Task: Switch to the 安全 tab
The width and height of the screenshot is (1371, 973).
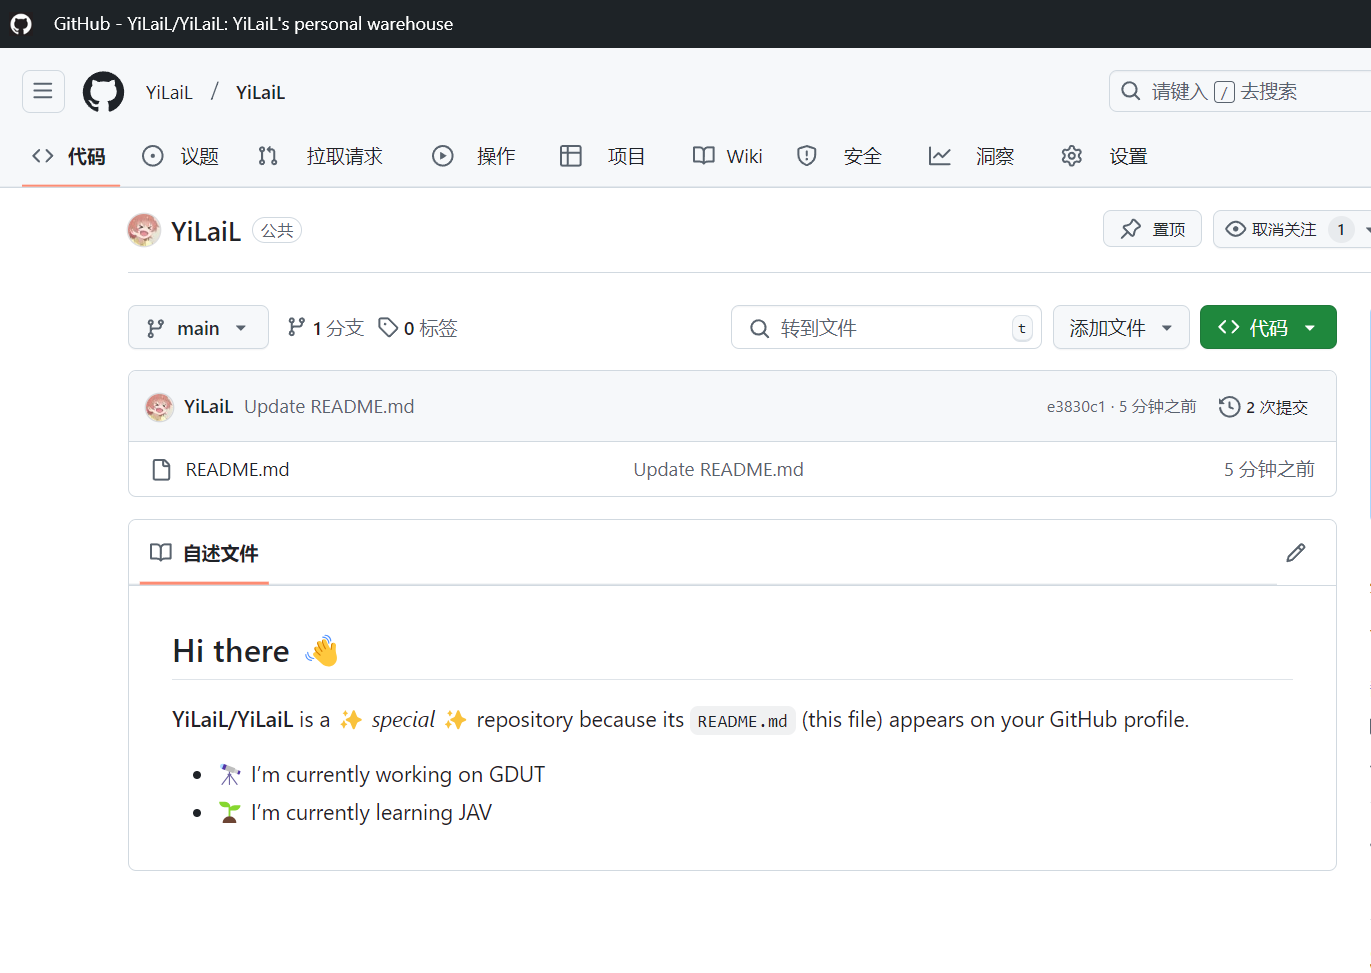Action: pyautogui.click(x=839, y=156)
